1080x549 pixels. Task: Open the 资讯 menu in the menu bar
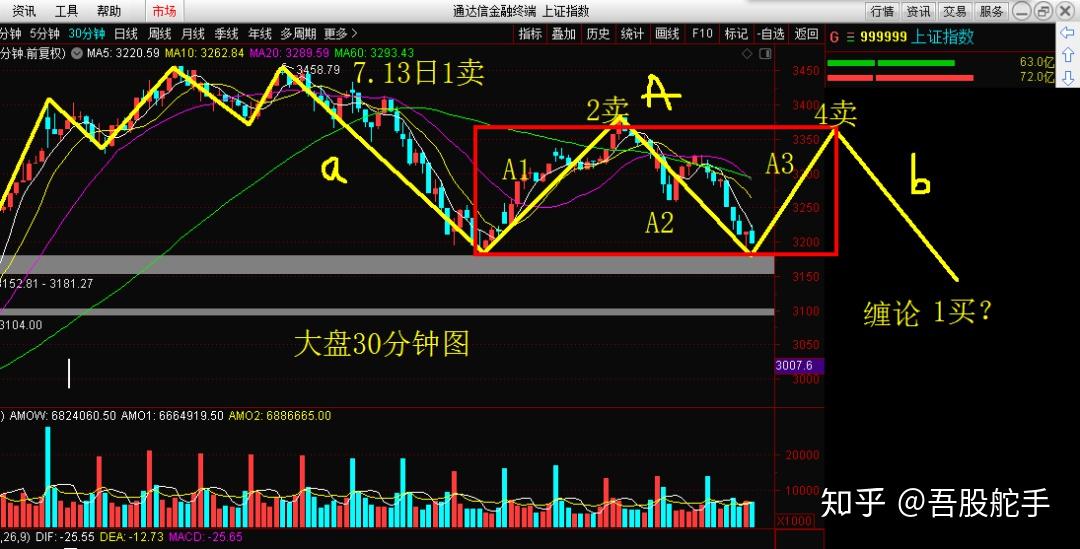pos(24,11)
